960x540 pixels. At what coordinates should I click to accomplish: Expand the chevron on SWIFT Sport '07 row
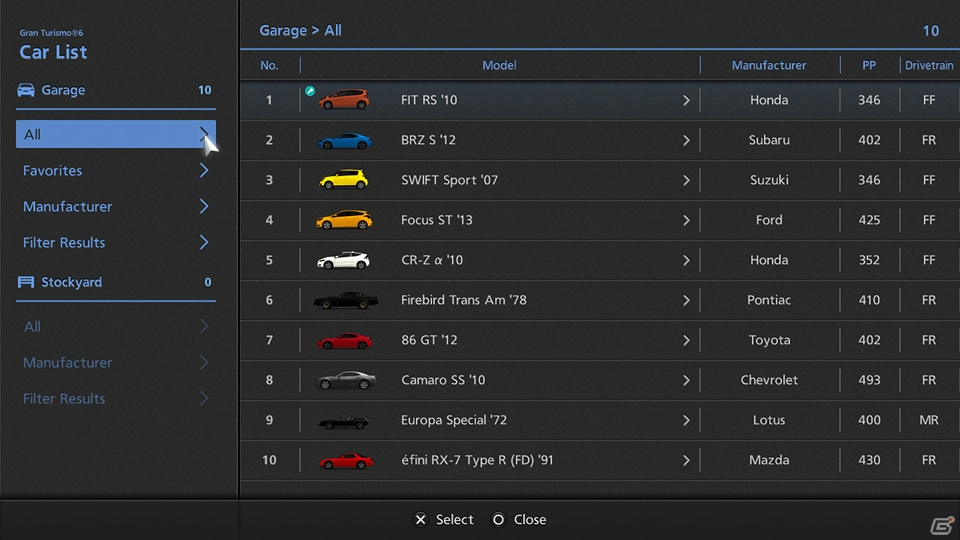tap(686, 180)
